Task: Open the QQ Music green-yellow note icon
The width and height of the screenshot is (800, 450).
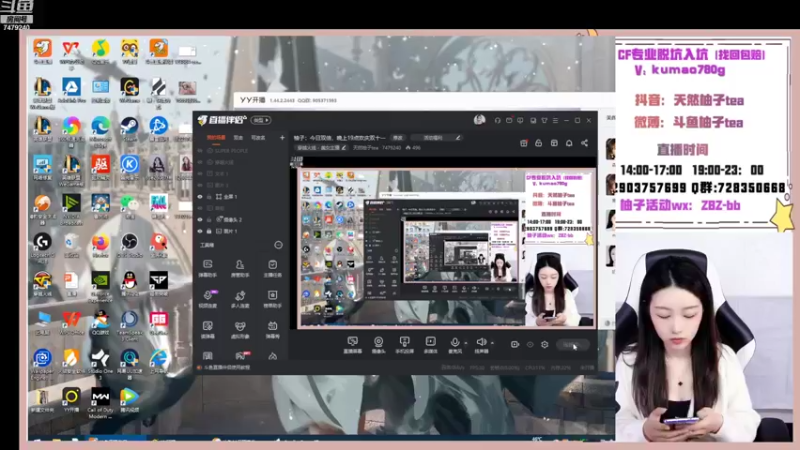Action: coord(101,51)
